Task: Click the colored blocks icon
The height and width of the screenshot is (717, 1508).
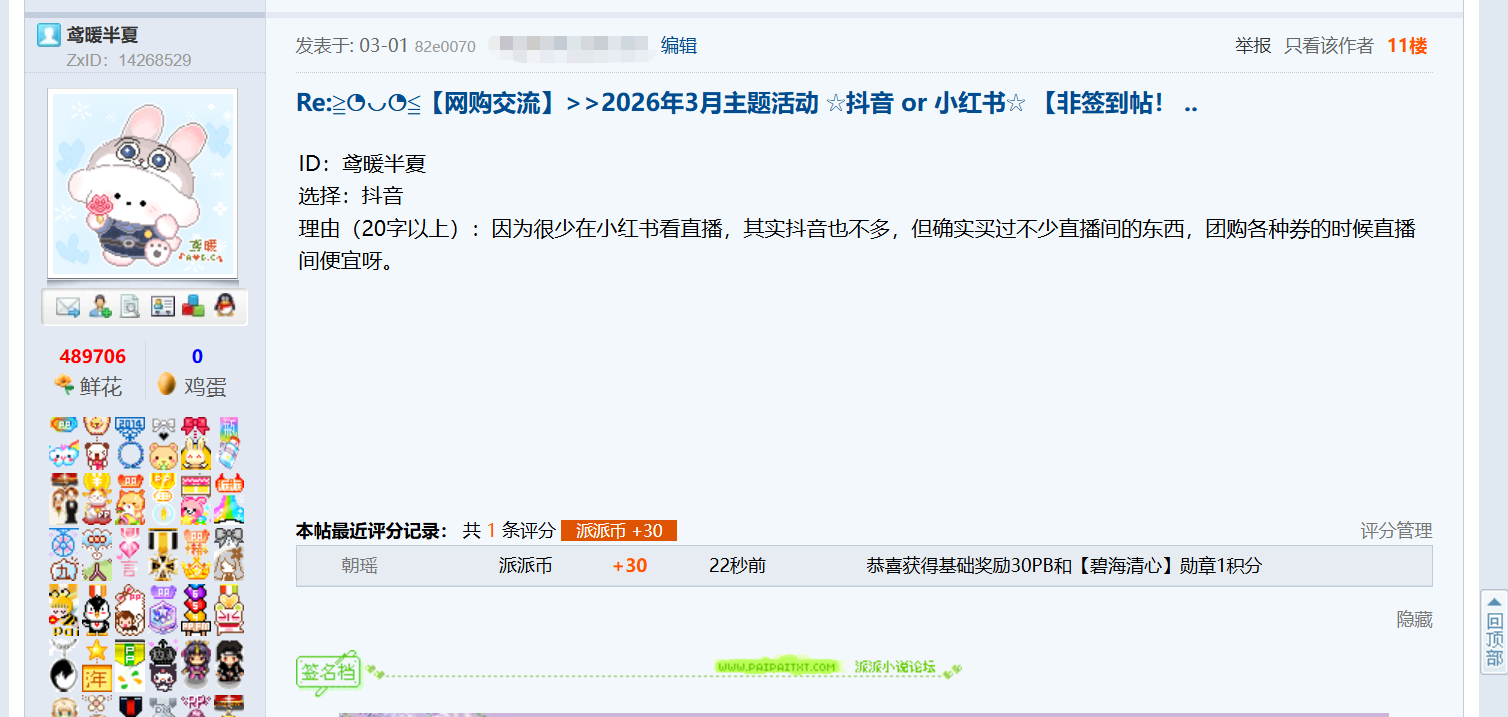Action: 193,307
